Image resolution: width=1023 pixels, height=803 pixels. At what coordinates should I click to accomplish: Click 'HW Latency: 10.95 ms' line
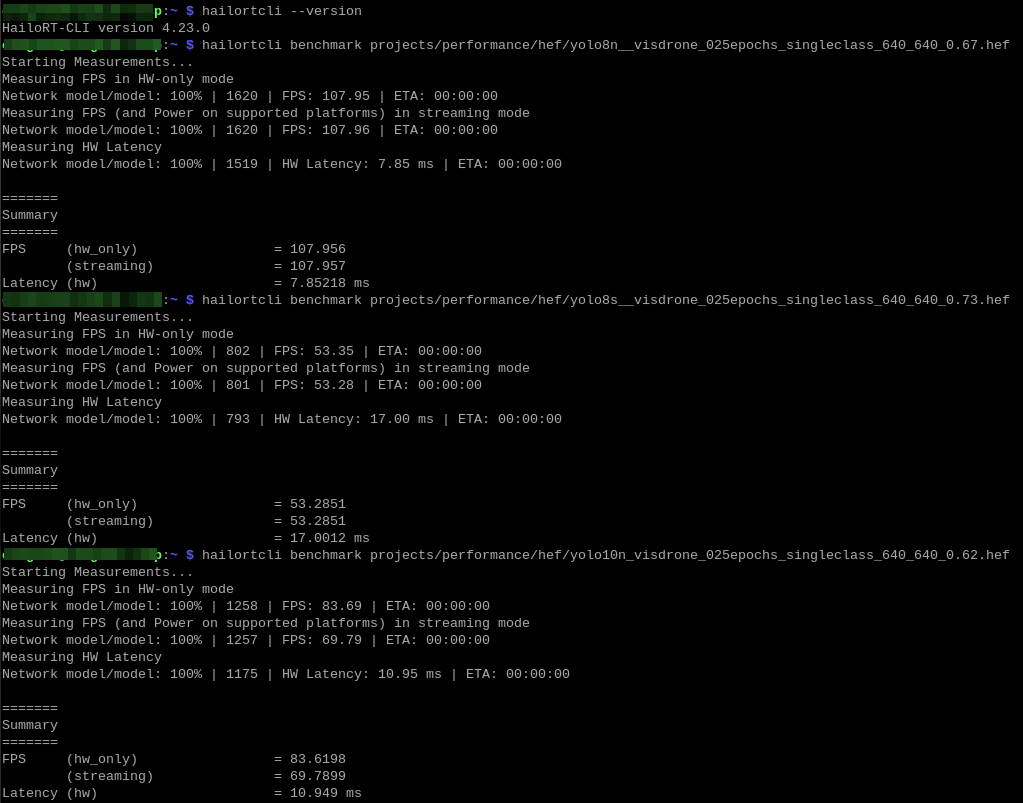point(286,674)
